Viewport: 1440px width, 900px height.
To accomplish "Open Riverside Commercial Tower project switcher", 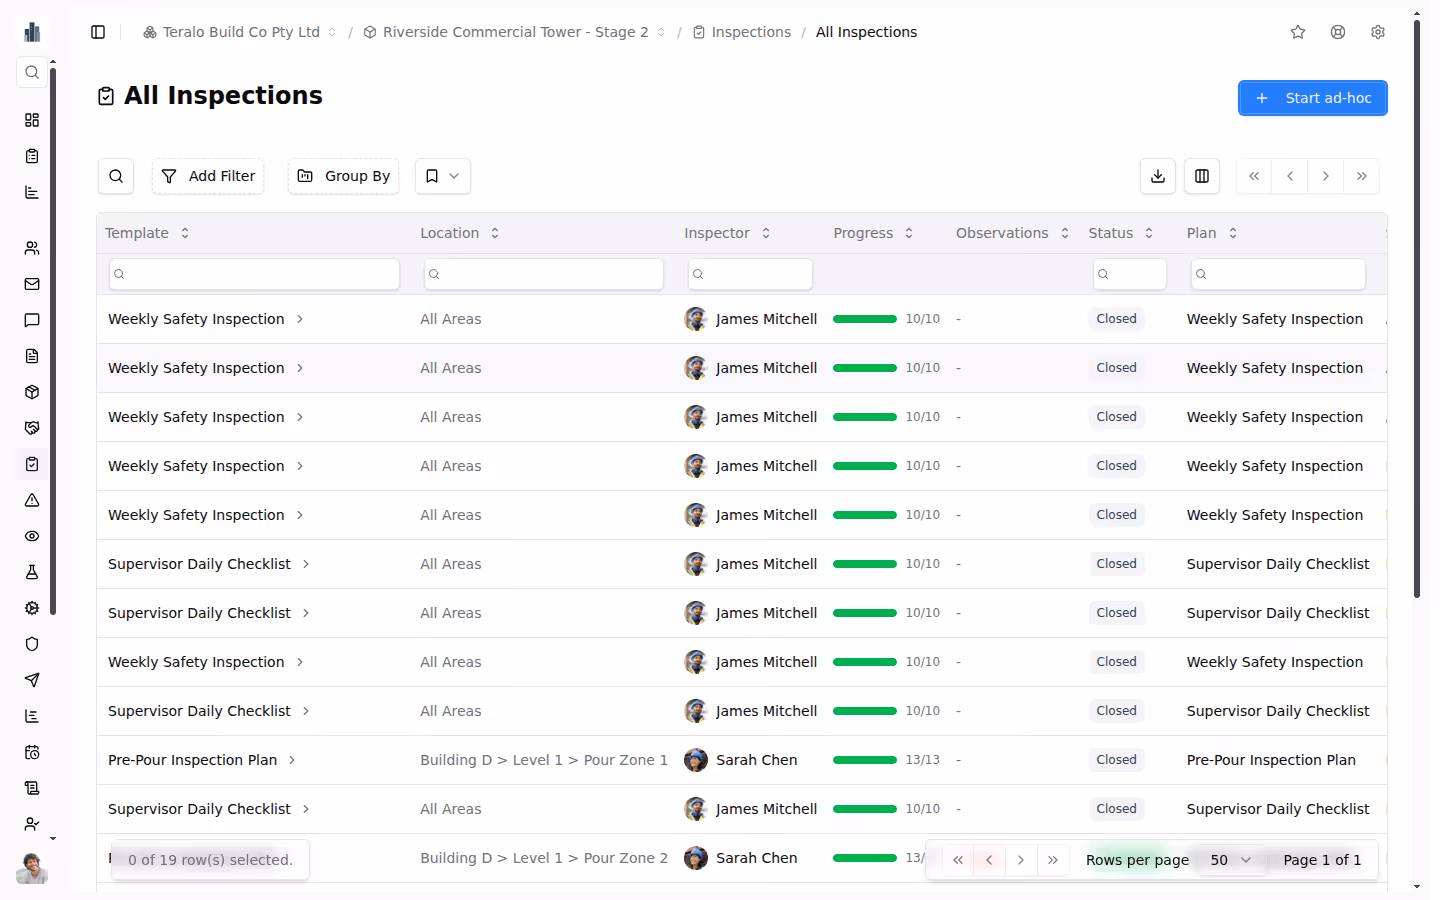I will tap(515, 32).
